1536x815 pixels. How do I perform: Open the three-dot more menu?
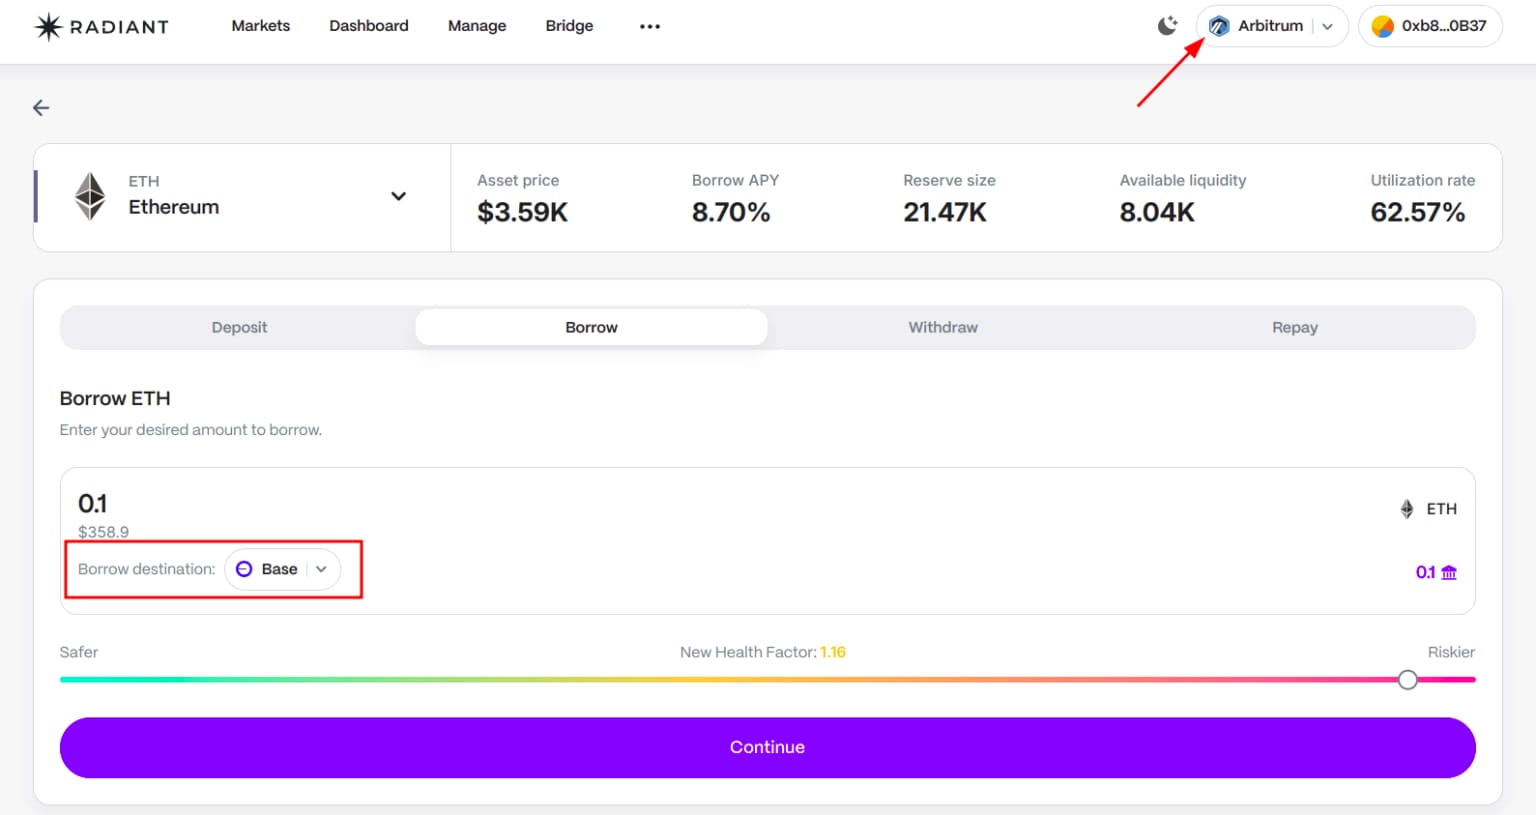[650, 26]
